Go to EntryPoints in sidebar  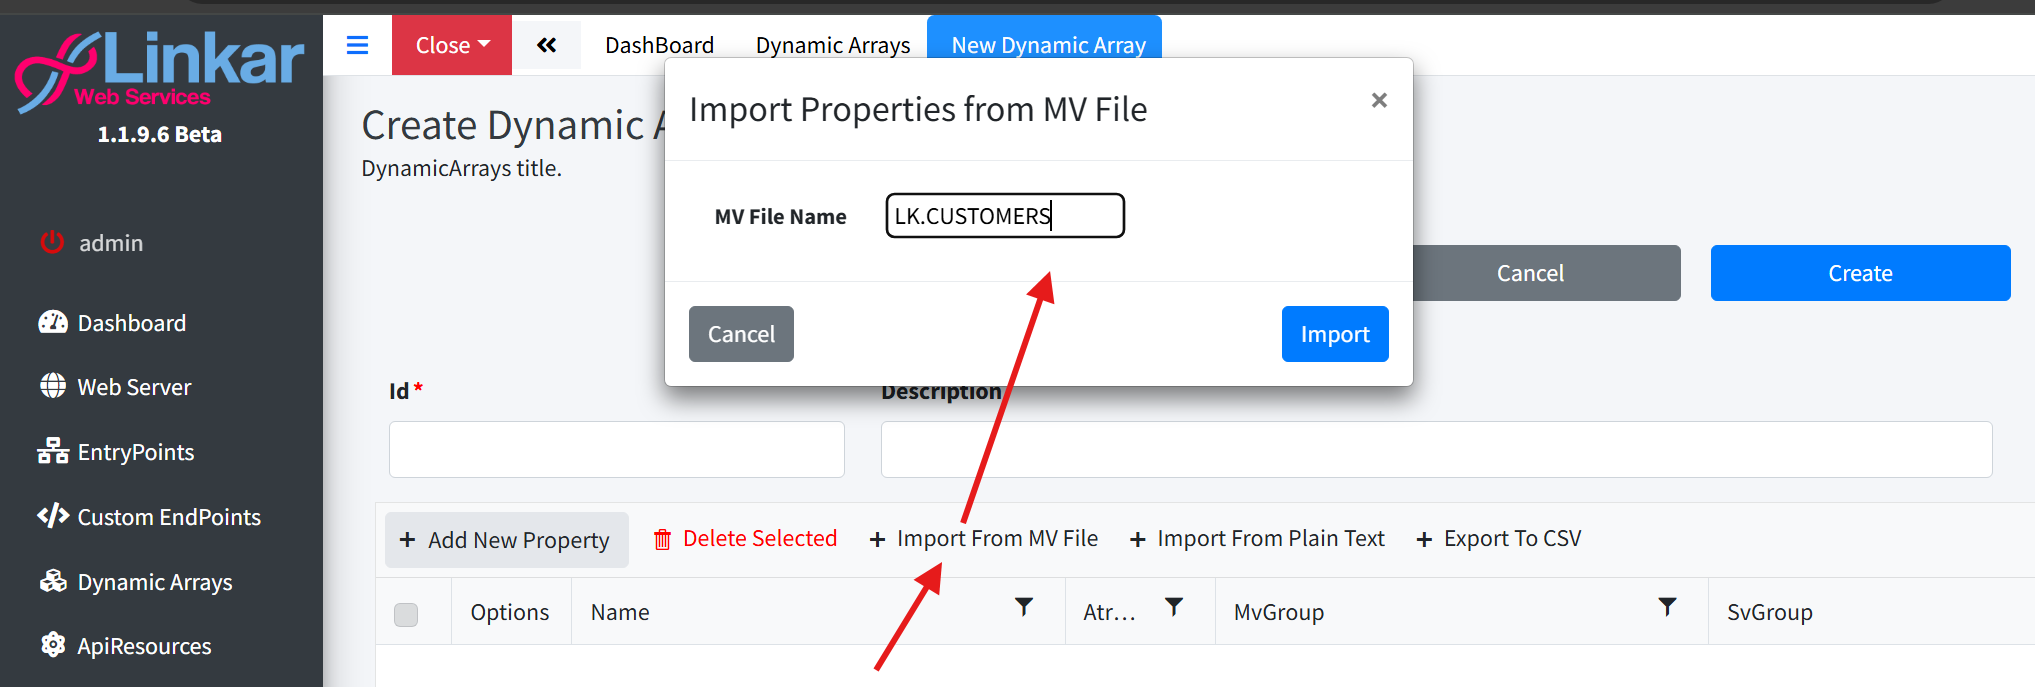tap(135, 452)
